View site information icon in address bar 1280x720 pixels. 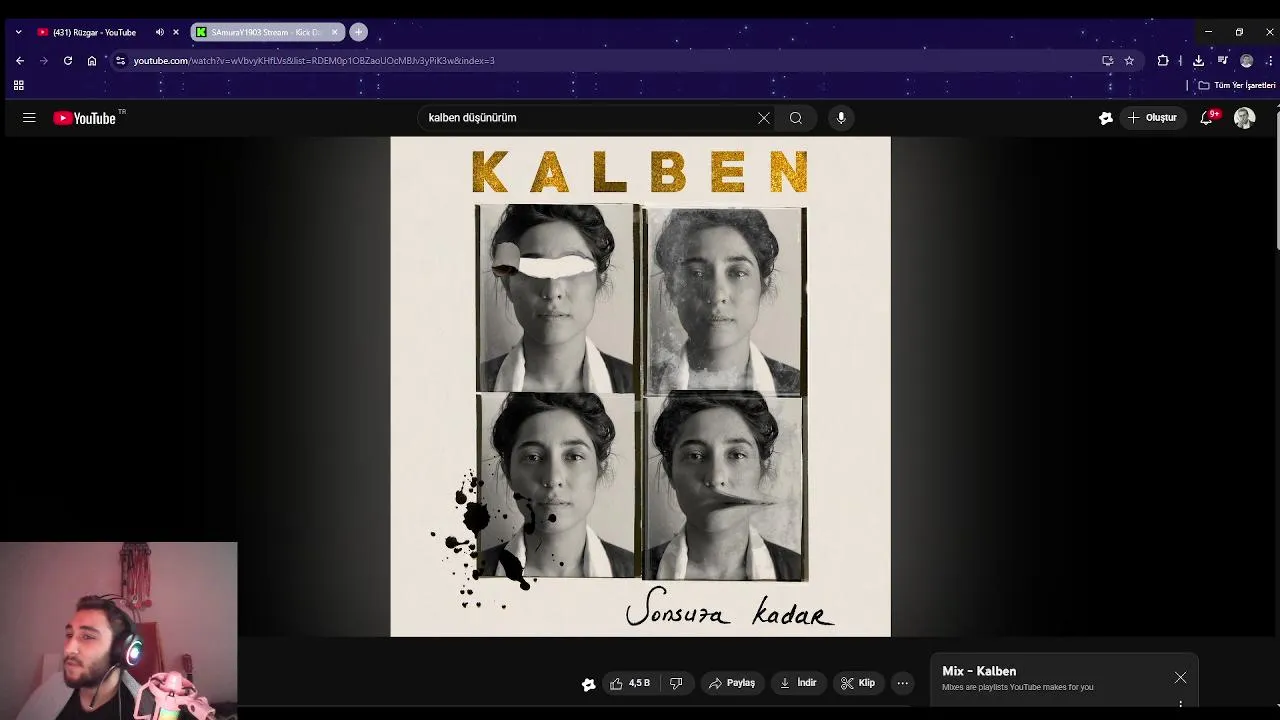pyautogui.click(x=121, y=61)
